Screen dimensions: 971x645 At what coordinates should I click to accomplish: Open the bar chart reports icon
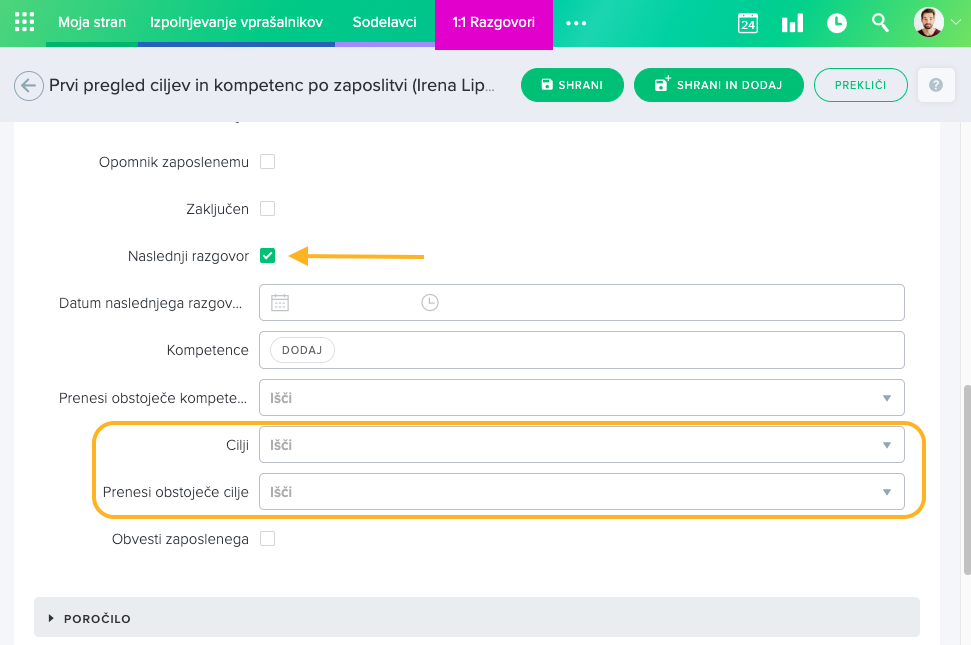tap(792, 23)
